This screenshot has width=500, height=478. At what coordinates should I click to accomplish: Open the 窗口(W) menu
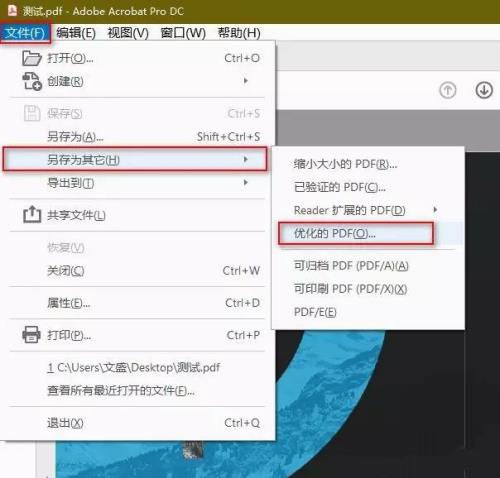(x=183, y=33)
